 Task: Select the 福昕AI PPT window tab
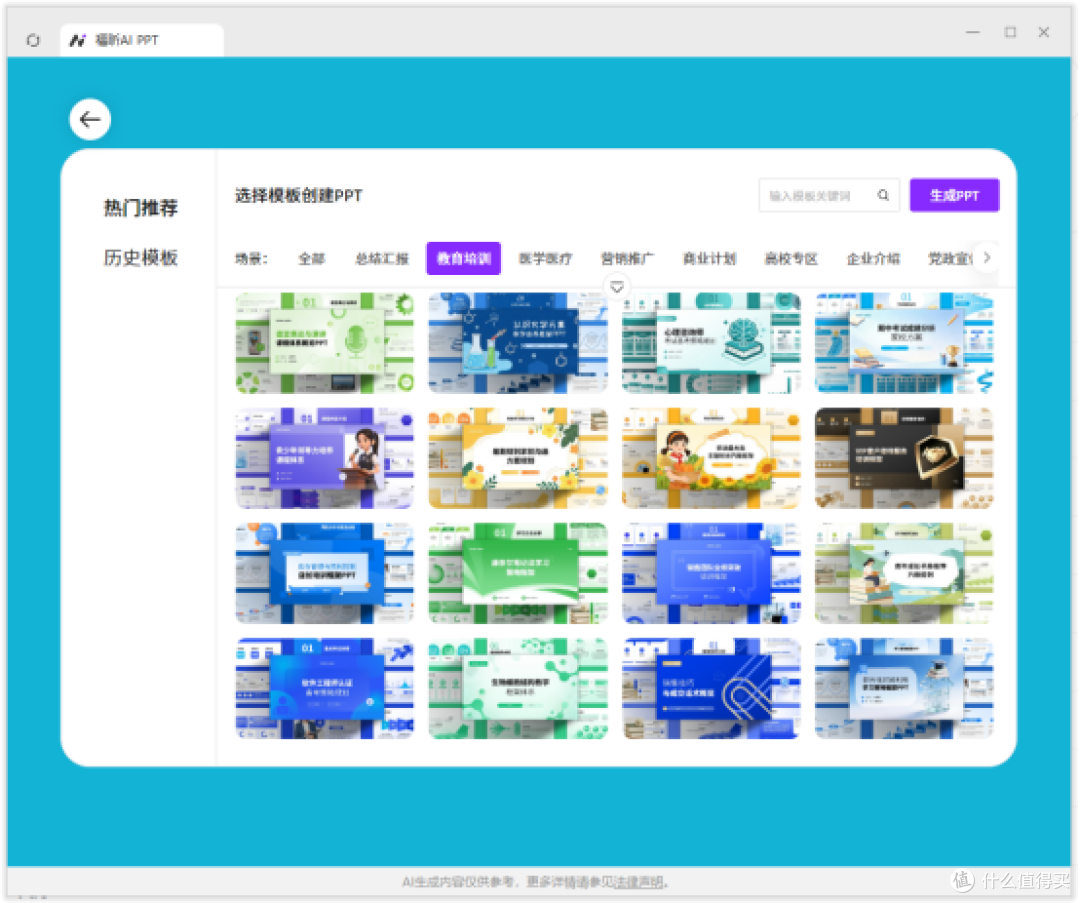pyautogui.click(x=142, y=41)
